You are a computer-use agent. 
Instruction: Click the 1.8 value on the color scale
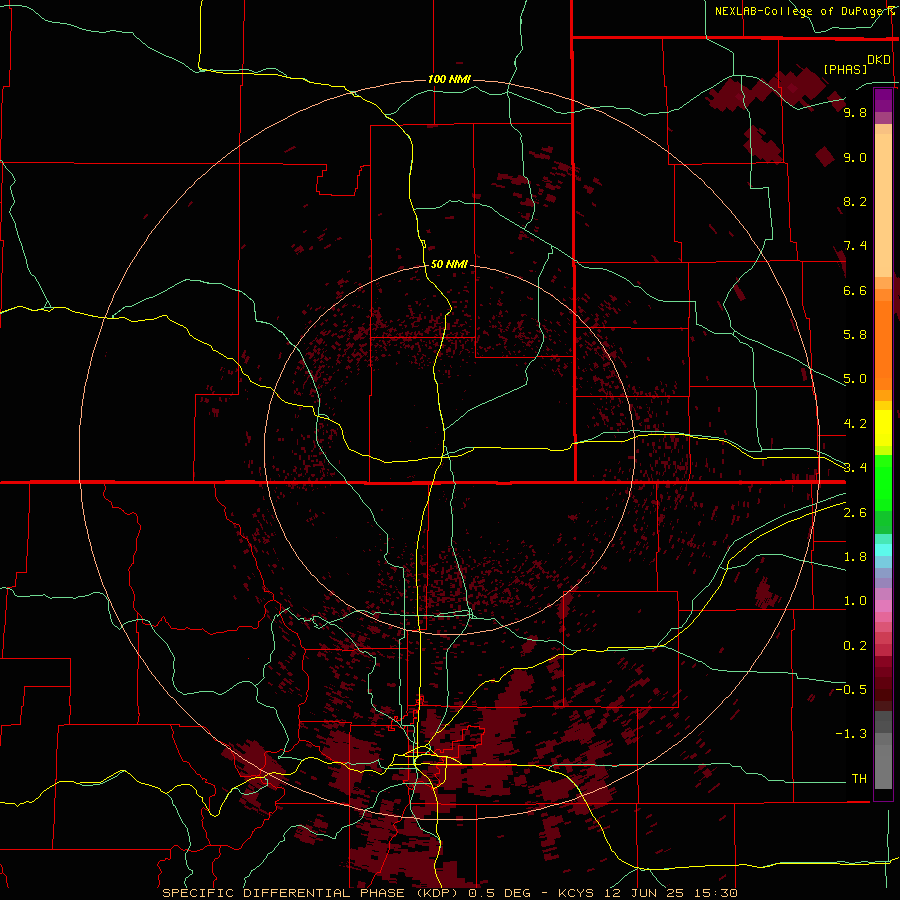(855, 557)
